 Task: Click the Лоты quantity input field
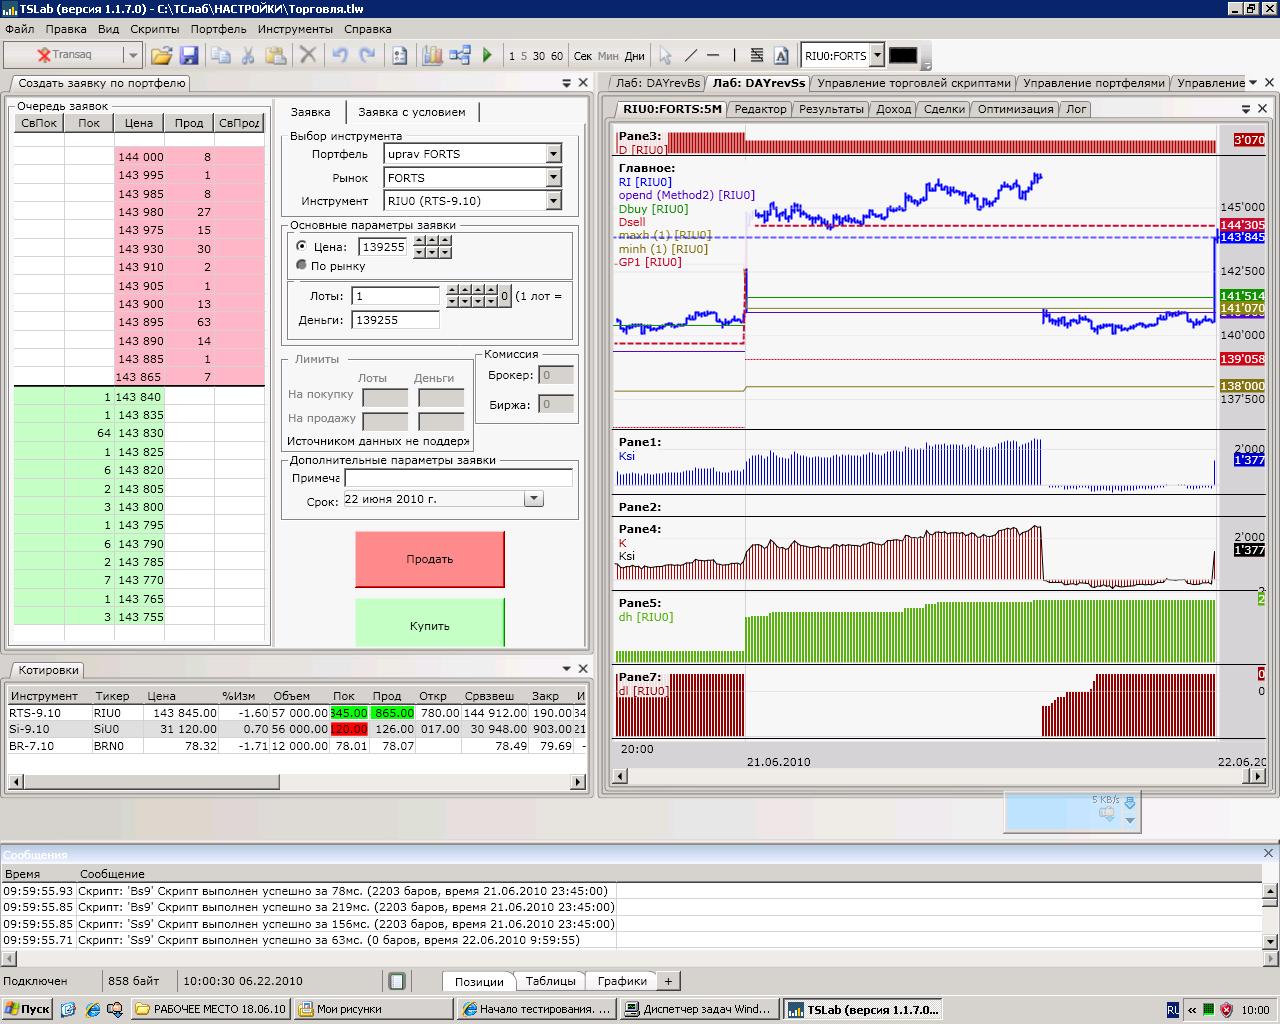[395, 296]
